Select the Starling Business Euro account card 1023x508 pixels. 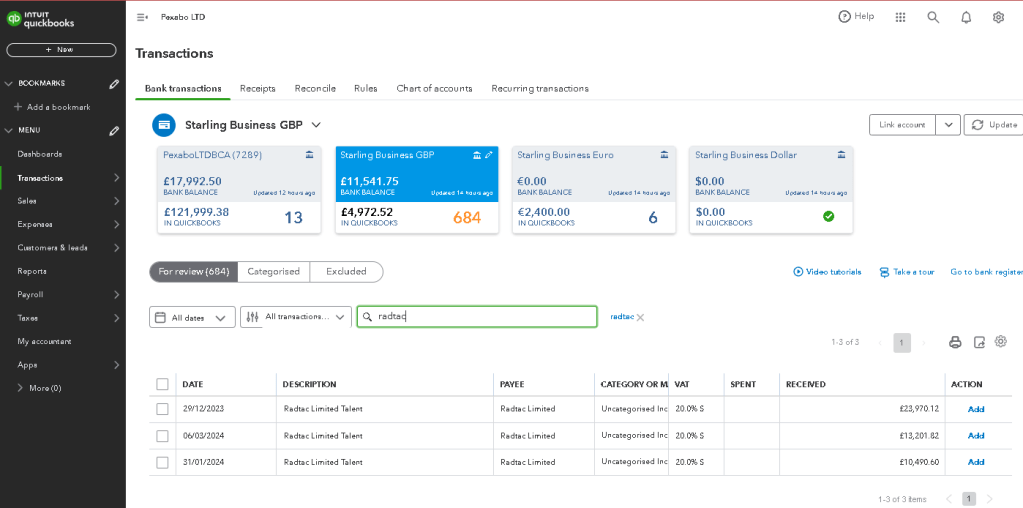(594, 190)
